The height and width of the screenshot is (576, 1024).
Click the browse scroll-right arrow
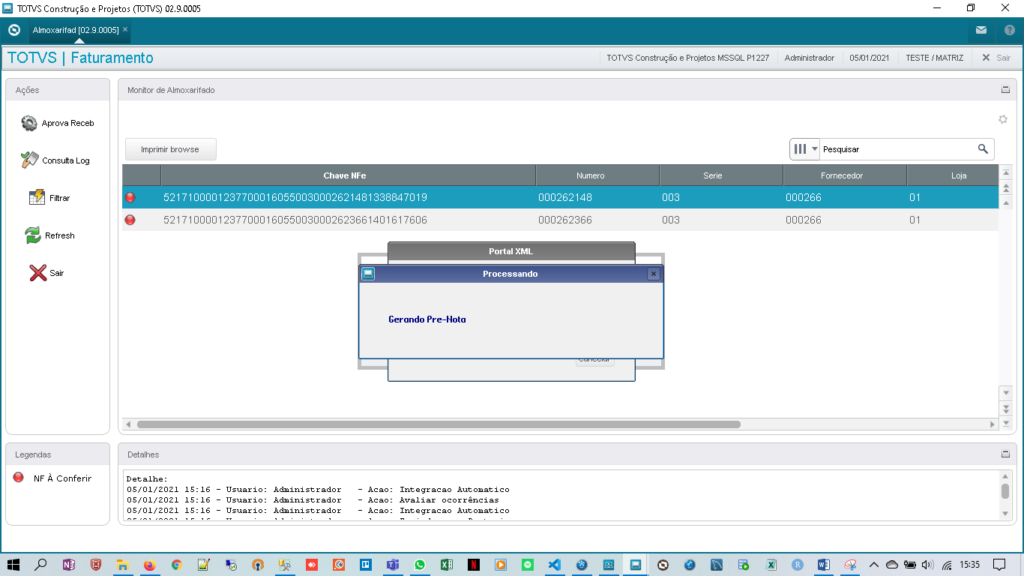[x=992, y=424]
